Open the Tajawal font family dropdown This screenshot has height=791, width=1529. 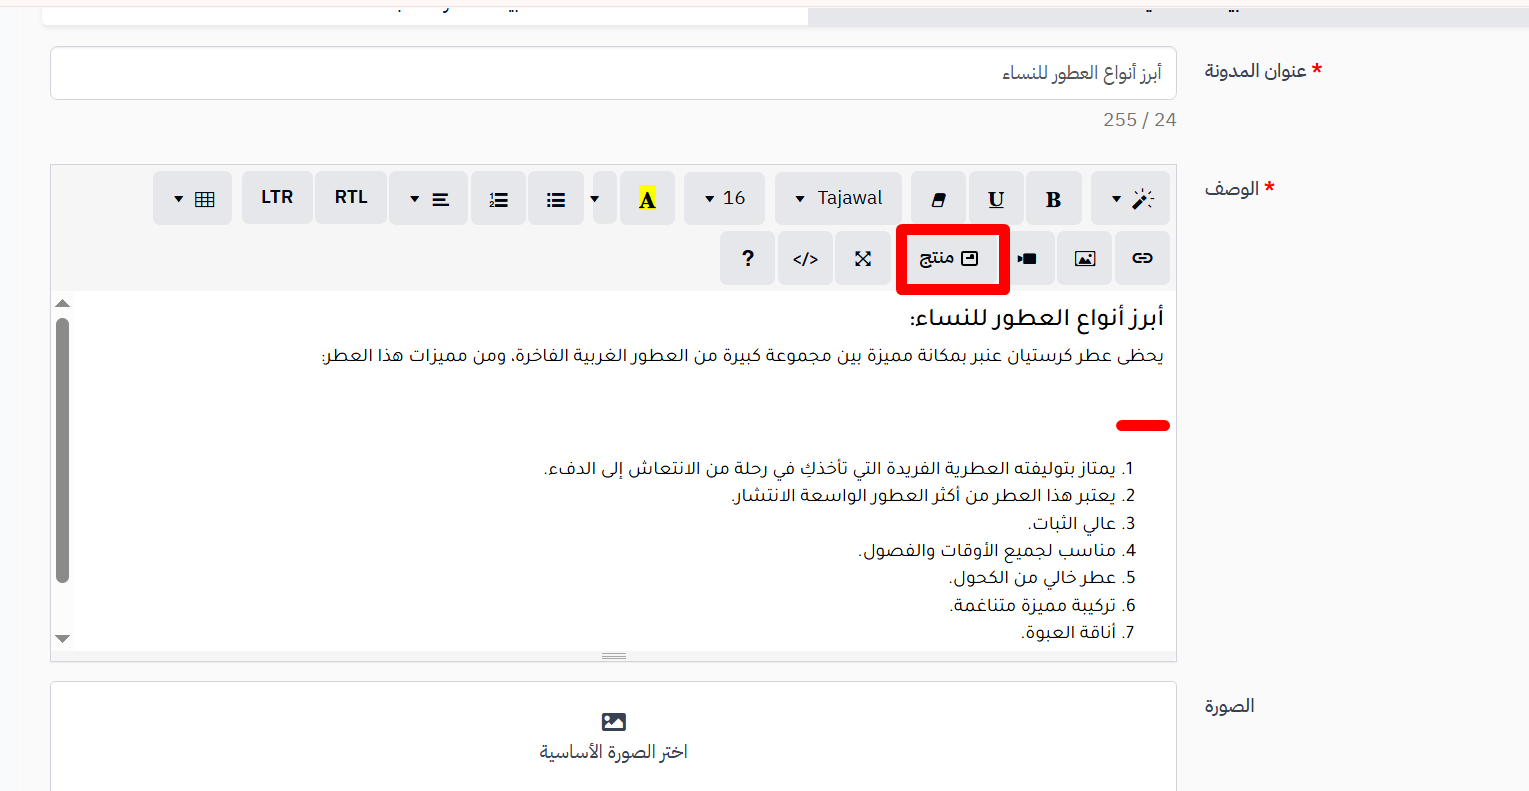coord(838,198)
